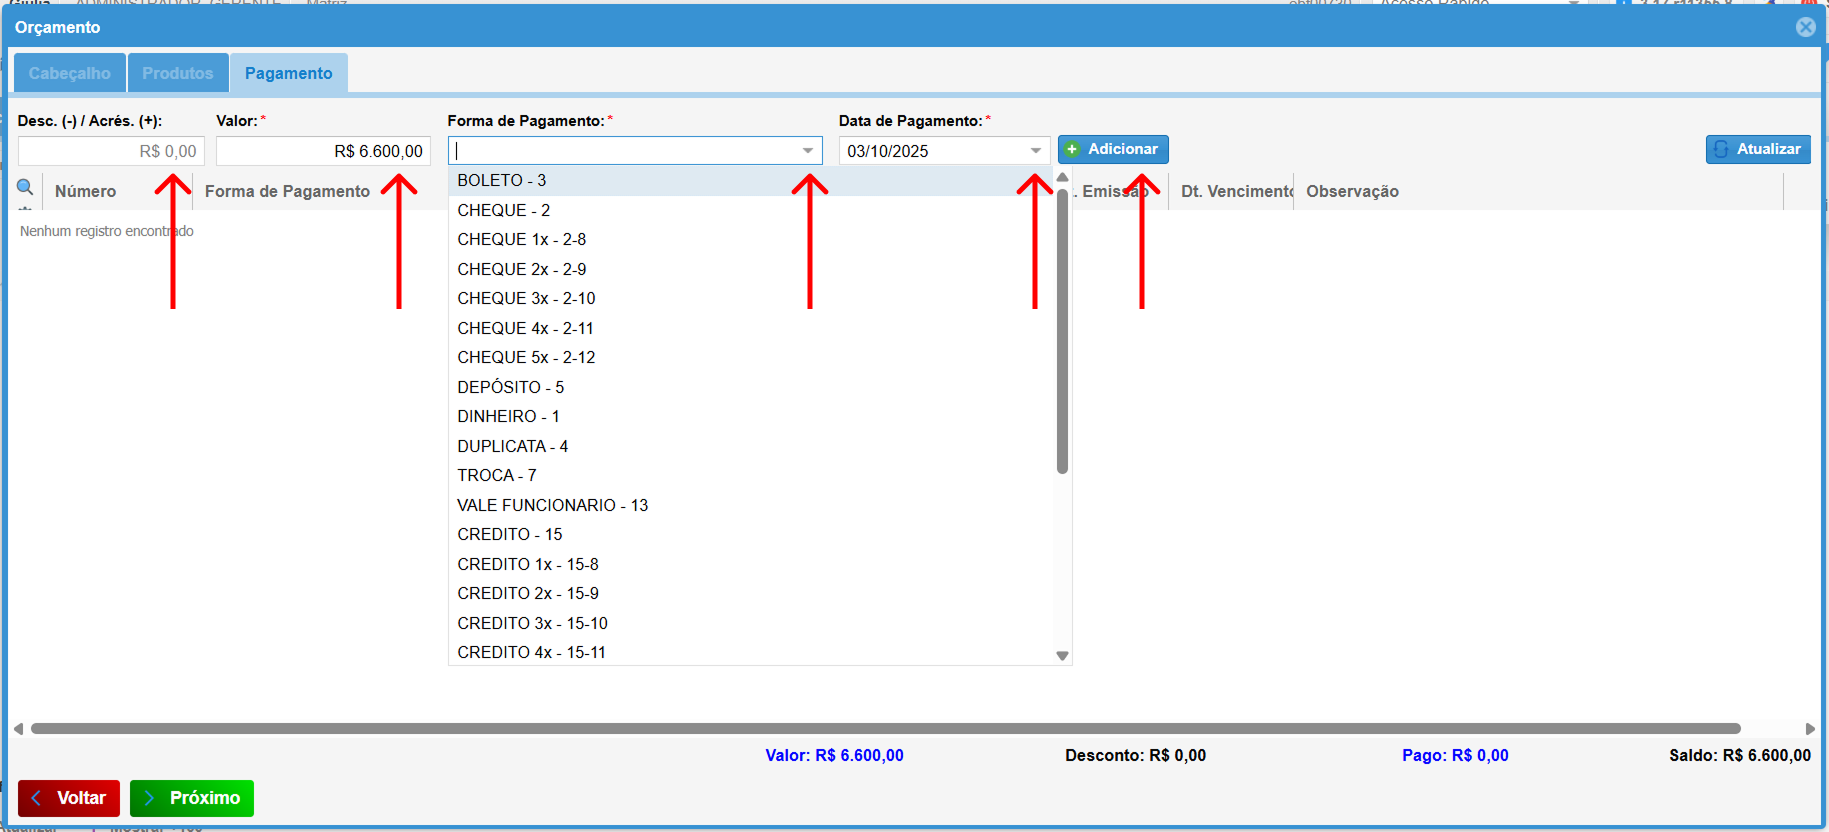Click the Atualizar button
1829x832 pixels.
pos(1757,149)
